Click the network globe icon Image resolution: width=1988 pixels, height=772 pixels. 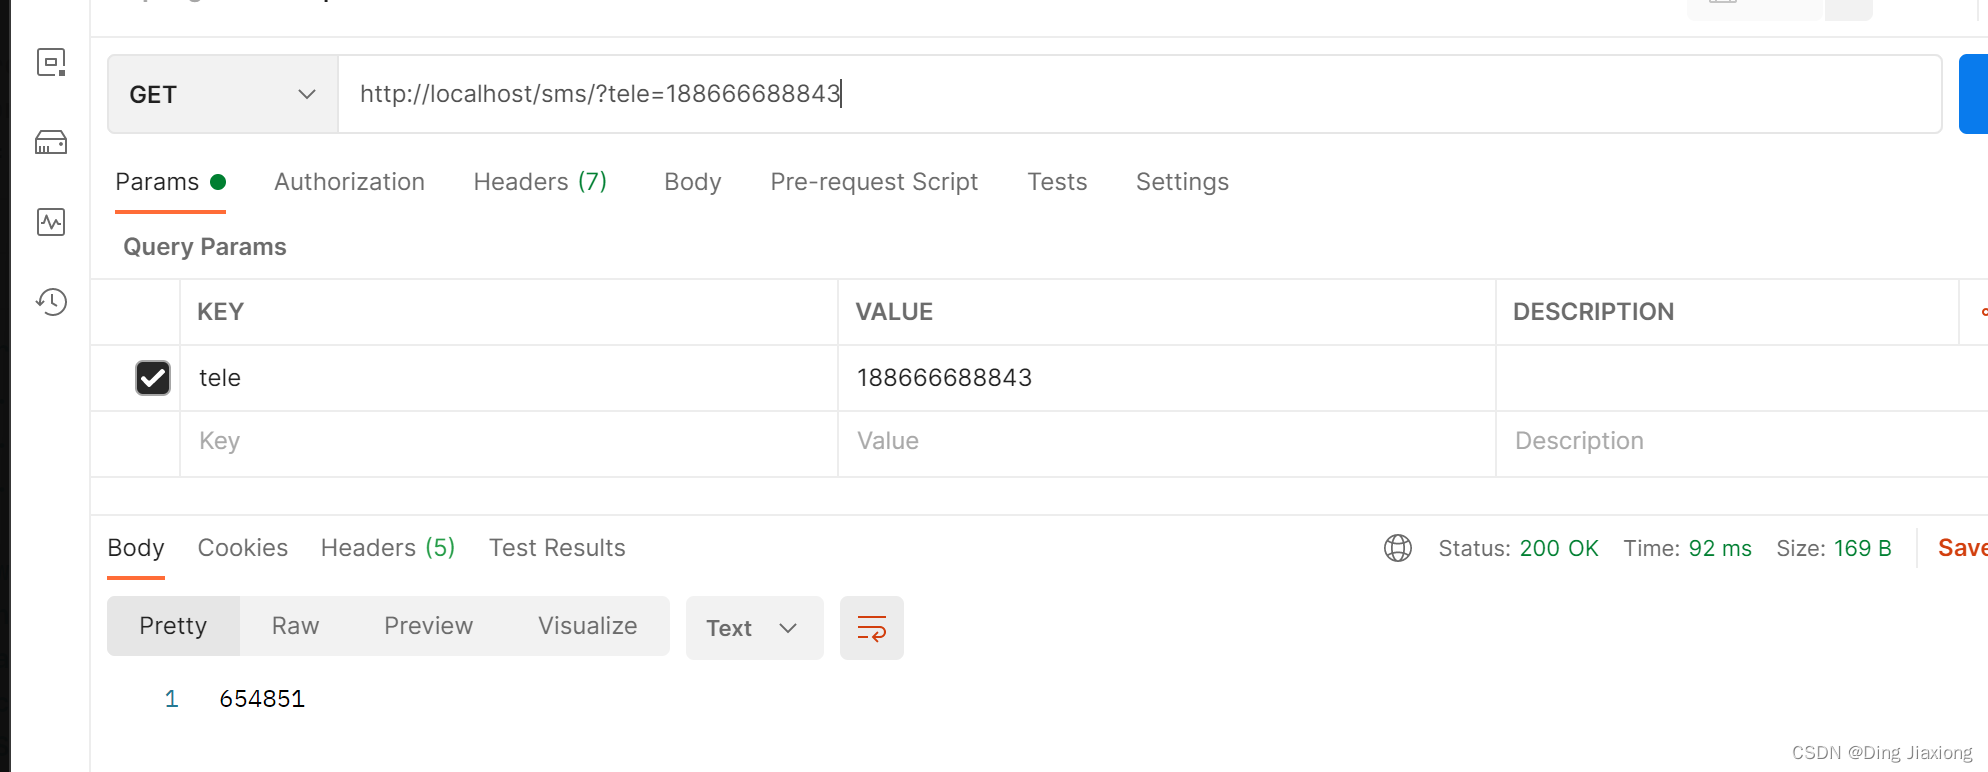pos(1398,548)
